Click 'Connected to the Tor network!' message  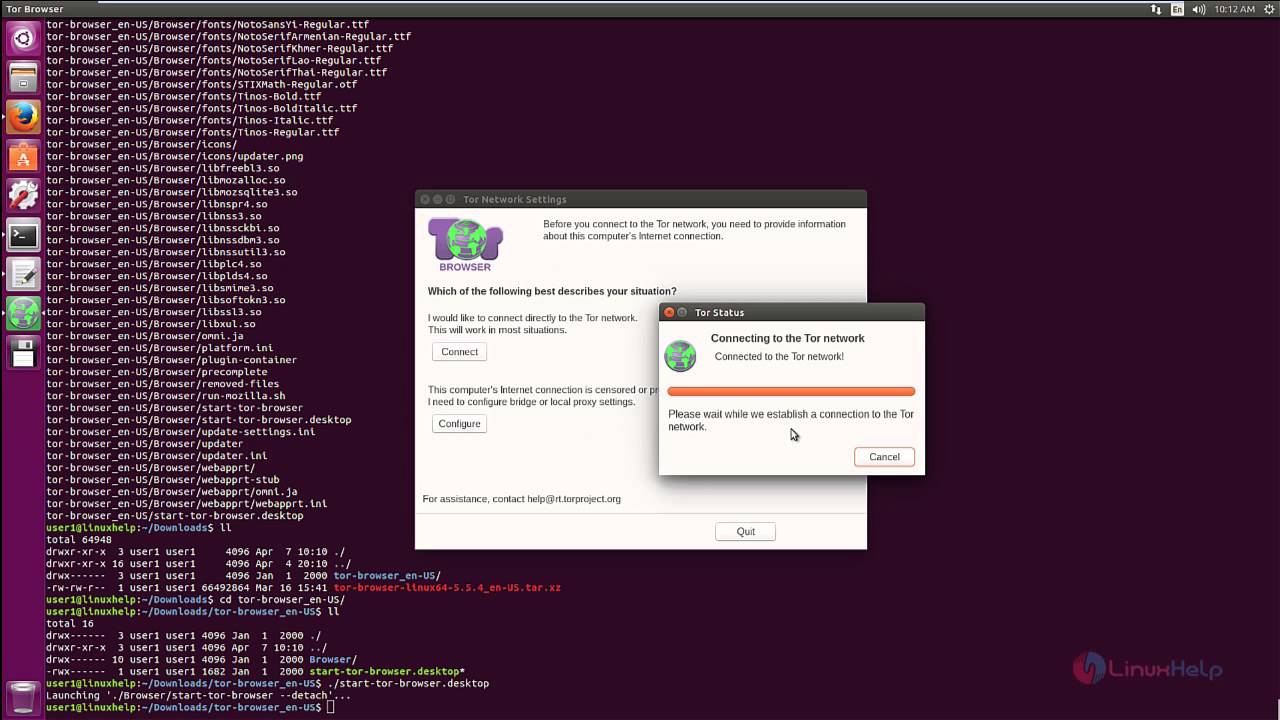click(779, 357)
